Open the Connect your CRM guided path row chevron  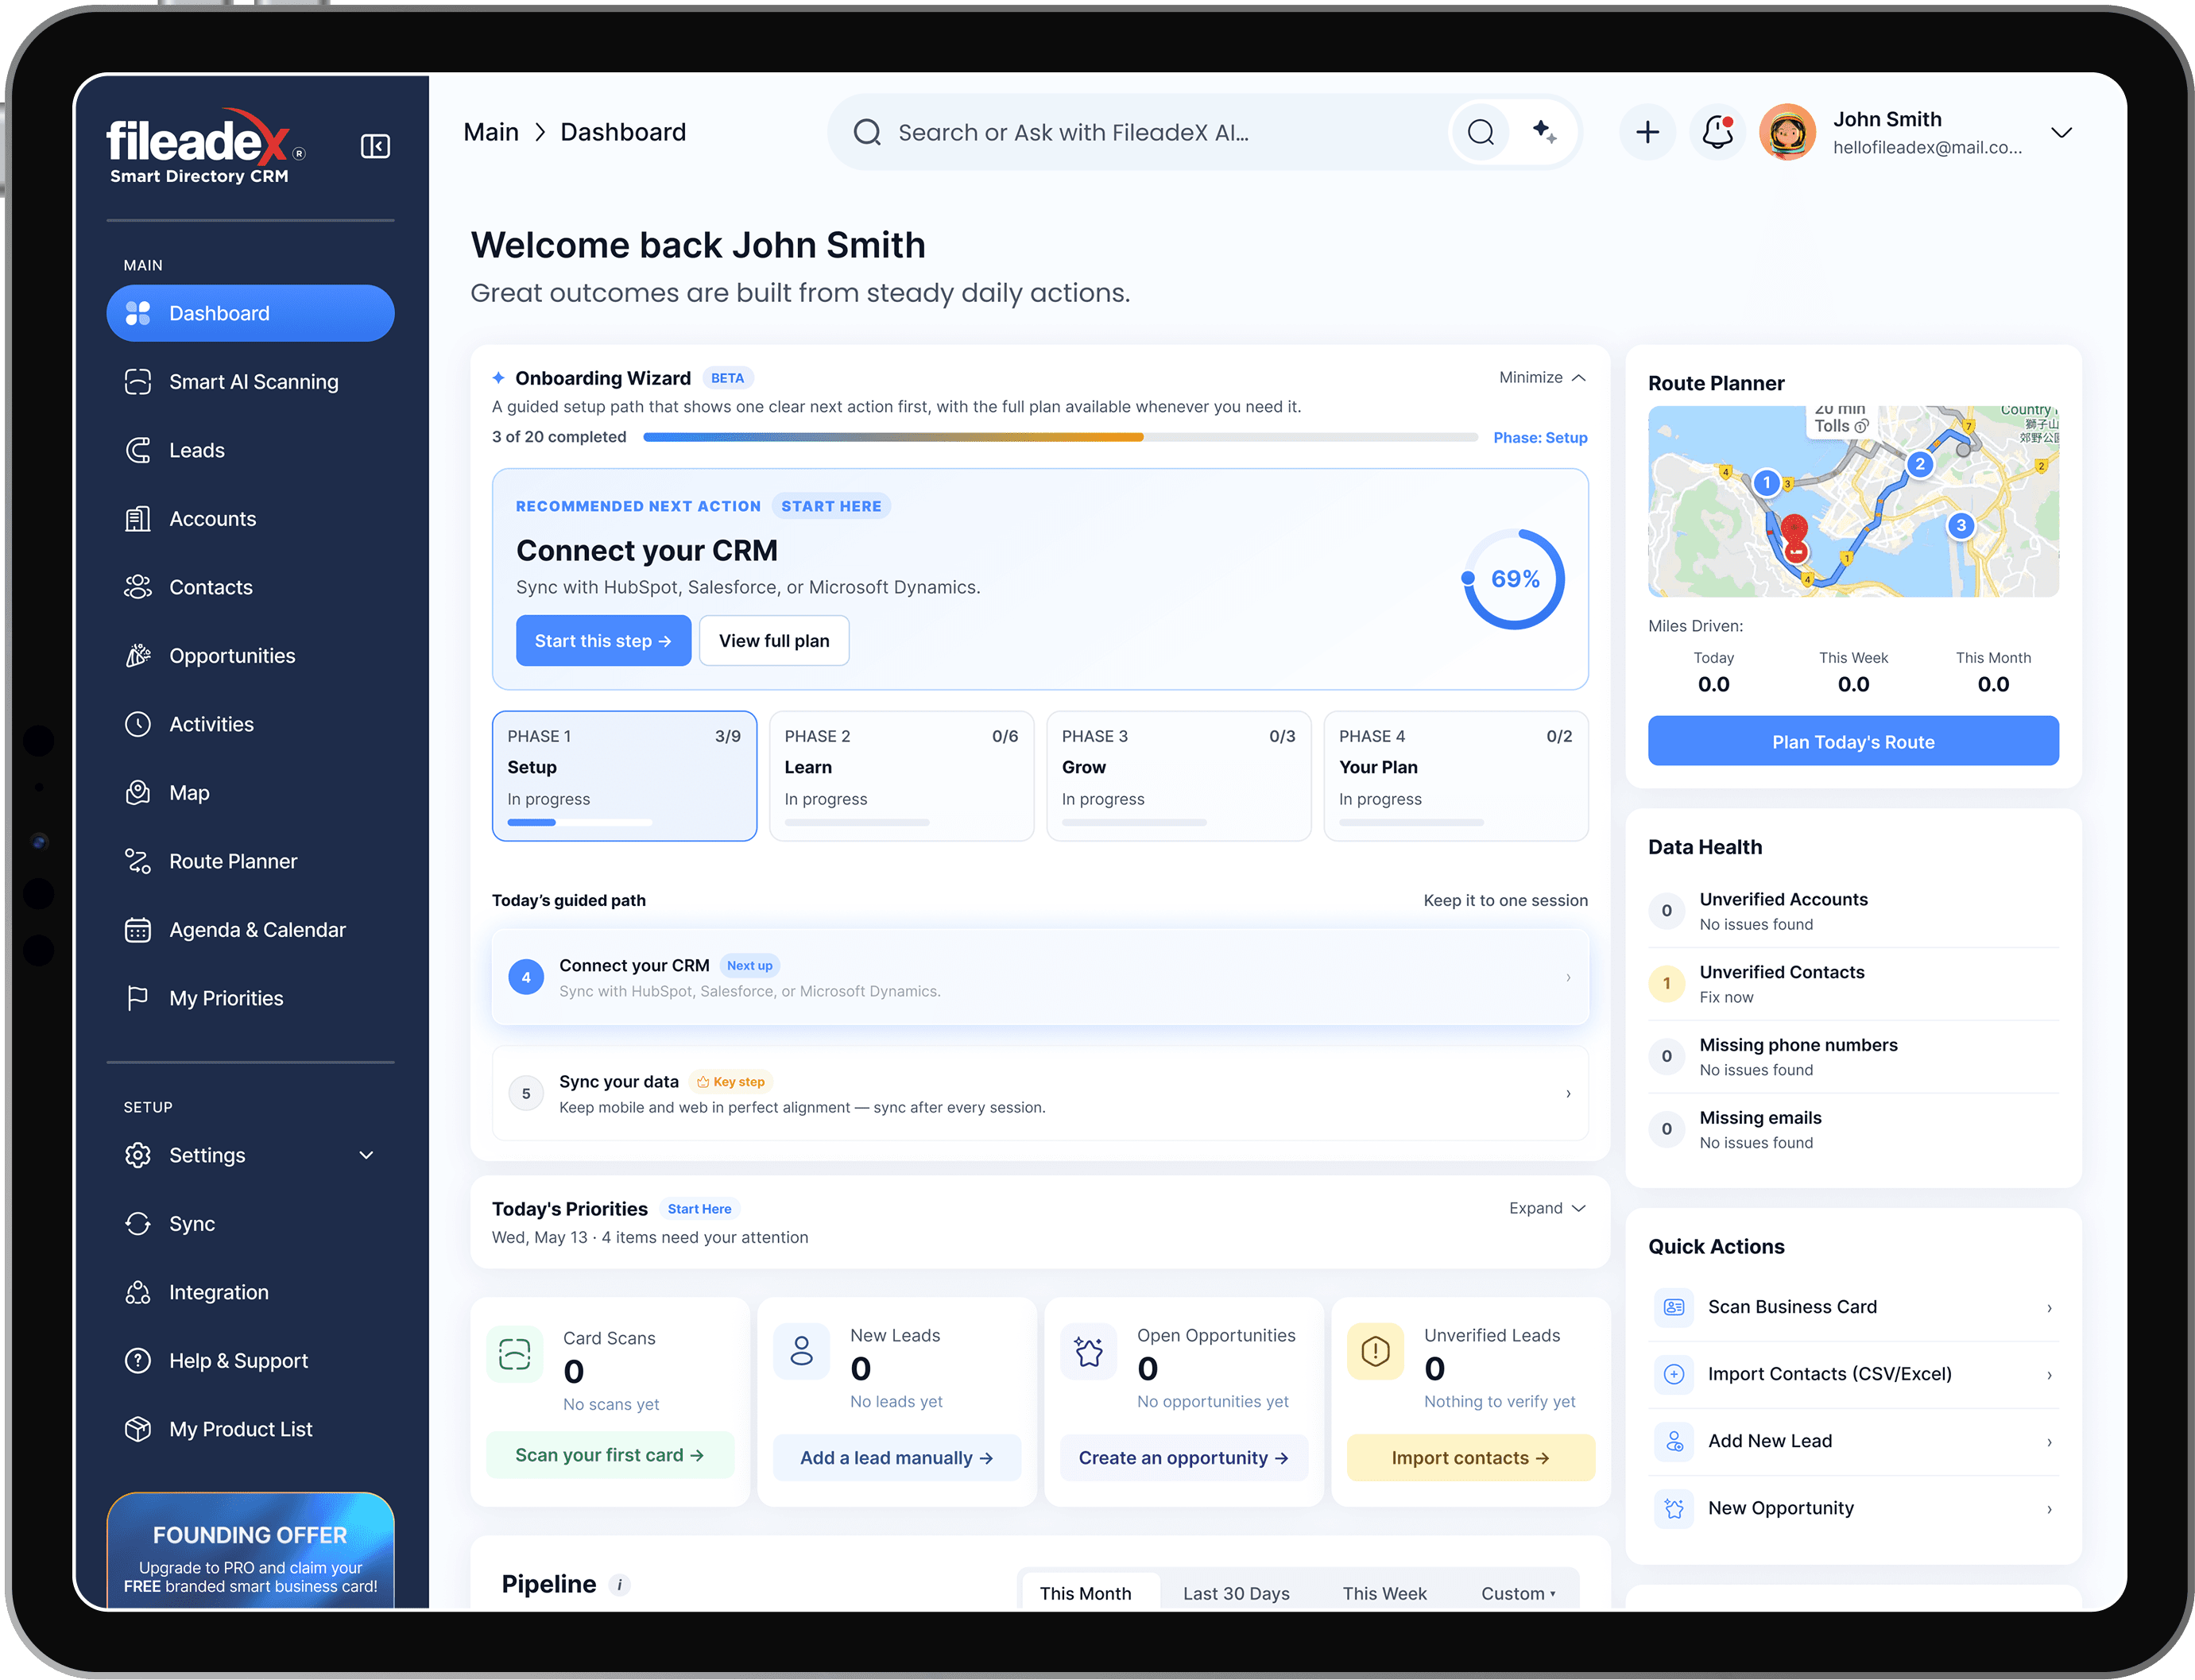coord(1567,977)
